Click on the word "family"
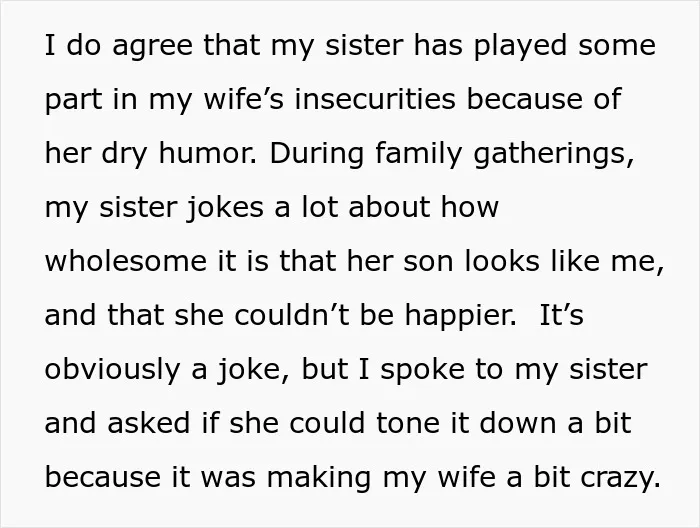The width and height of the screenshot is (700, 528). pyautogui.click(x=418, y=154)
